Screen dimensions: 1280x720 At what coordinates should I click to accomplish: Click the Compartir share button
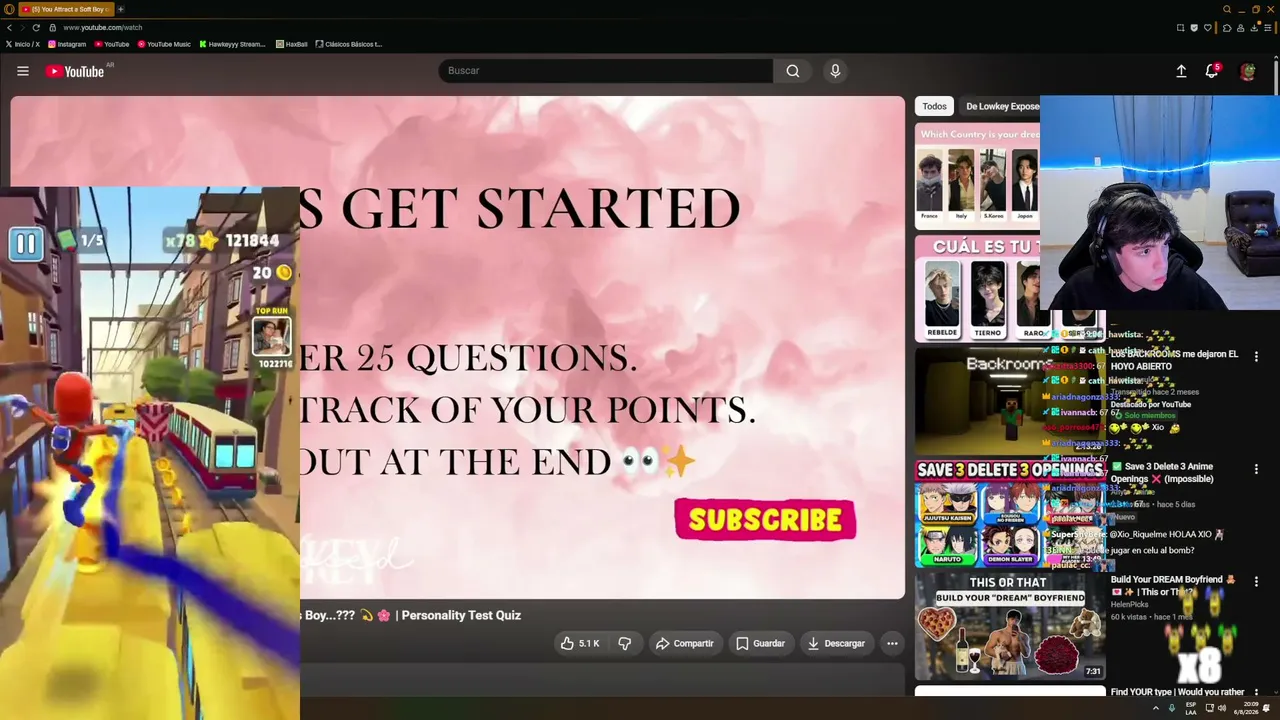685,643
